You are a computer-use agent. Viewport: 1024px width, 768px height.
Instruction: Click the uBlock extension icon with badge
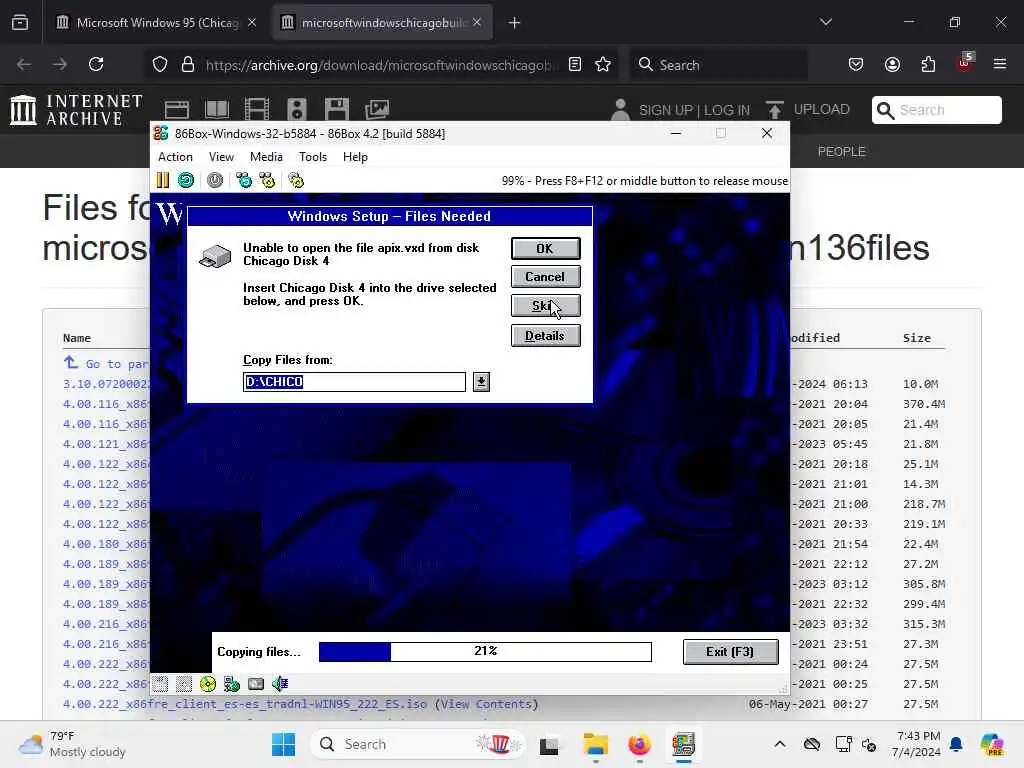point(965,63)
